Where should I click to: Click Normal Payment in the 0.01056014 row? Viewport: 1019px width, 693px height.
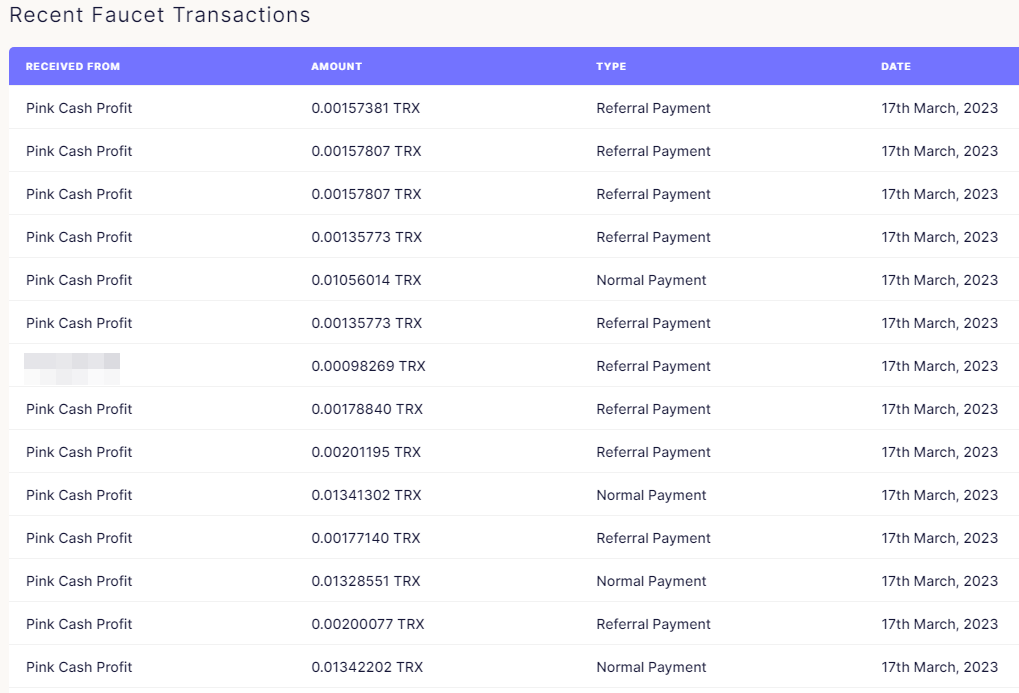[651, 280]
